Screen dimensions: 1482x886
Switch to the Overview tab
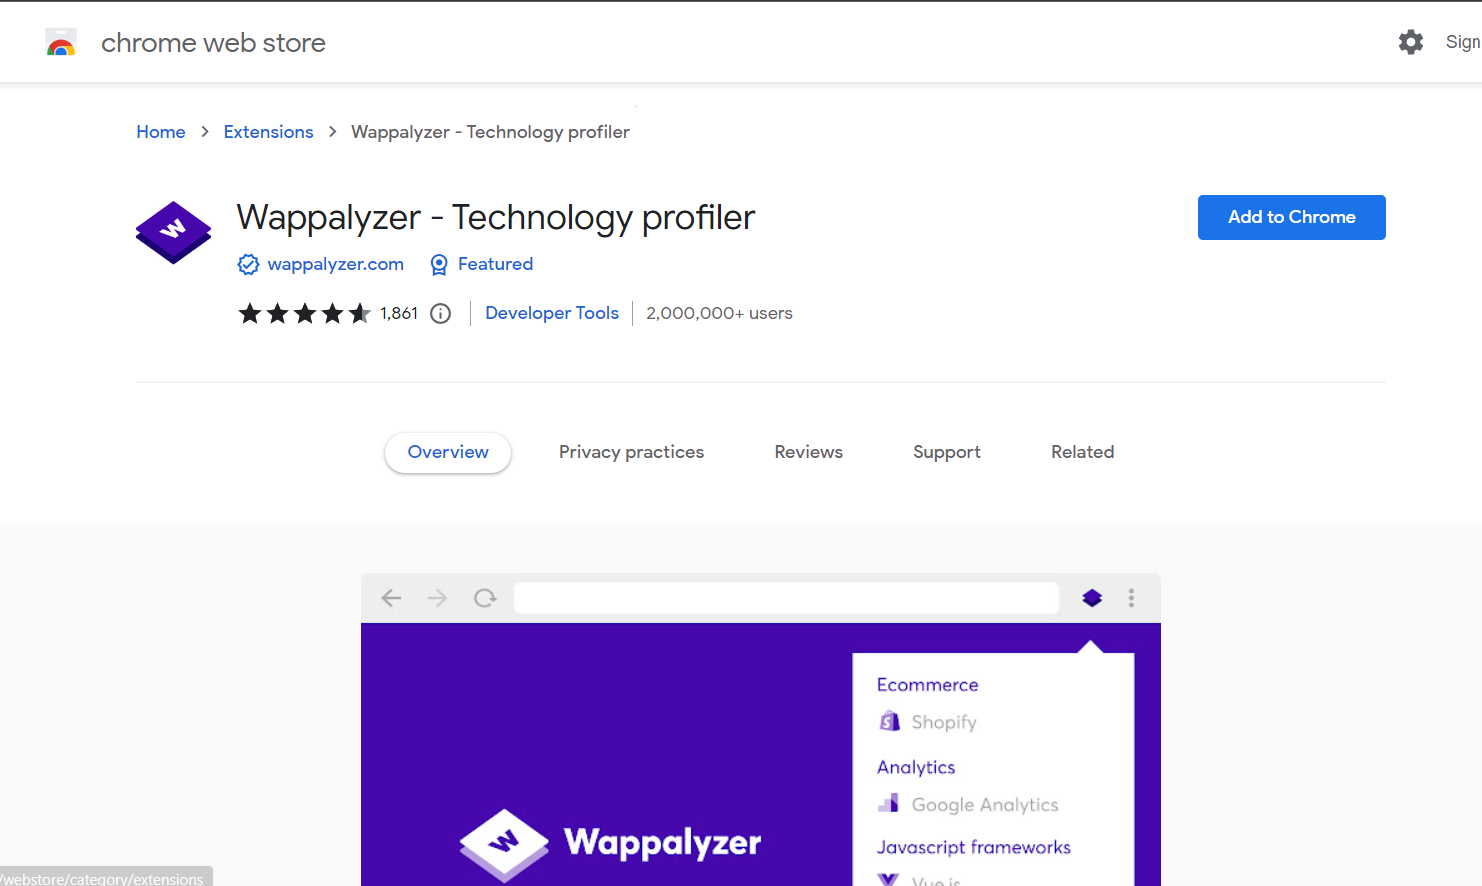[x=448, y=452]
